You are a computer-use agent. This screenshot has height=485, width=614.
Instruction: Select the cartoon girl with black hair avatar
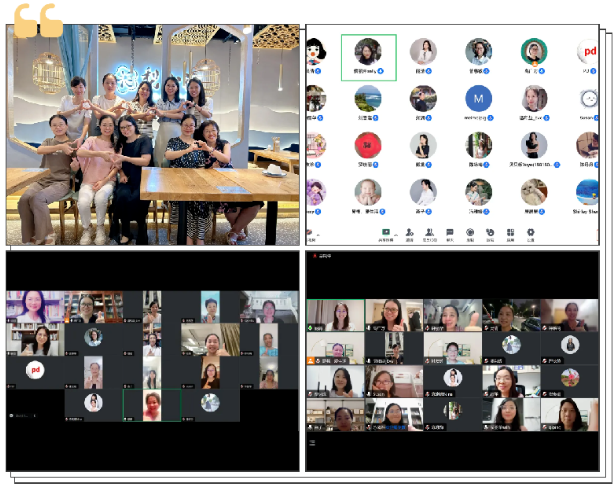tap(316, 52)
